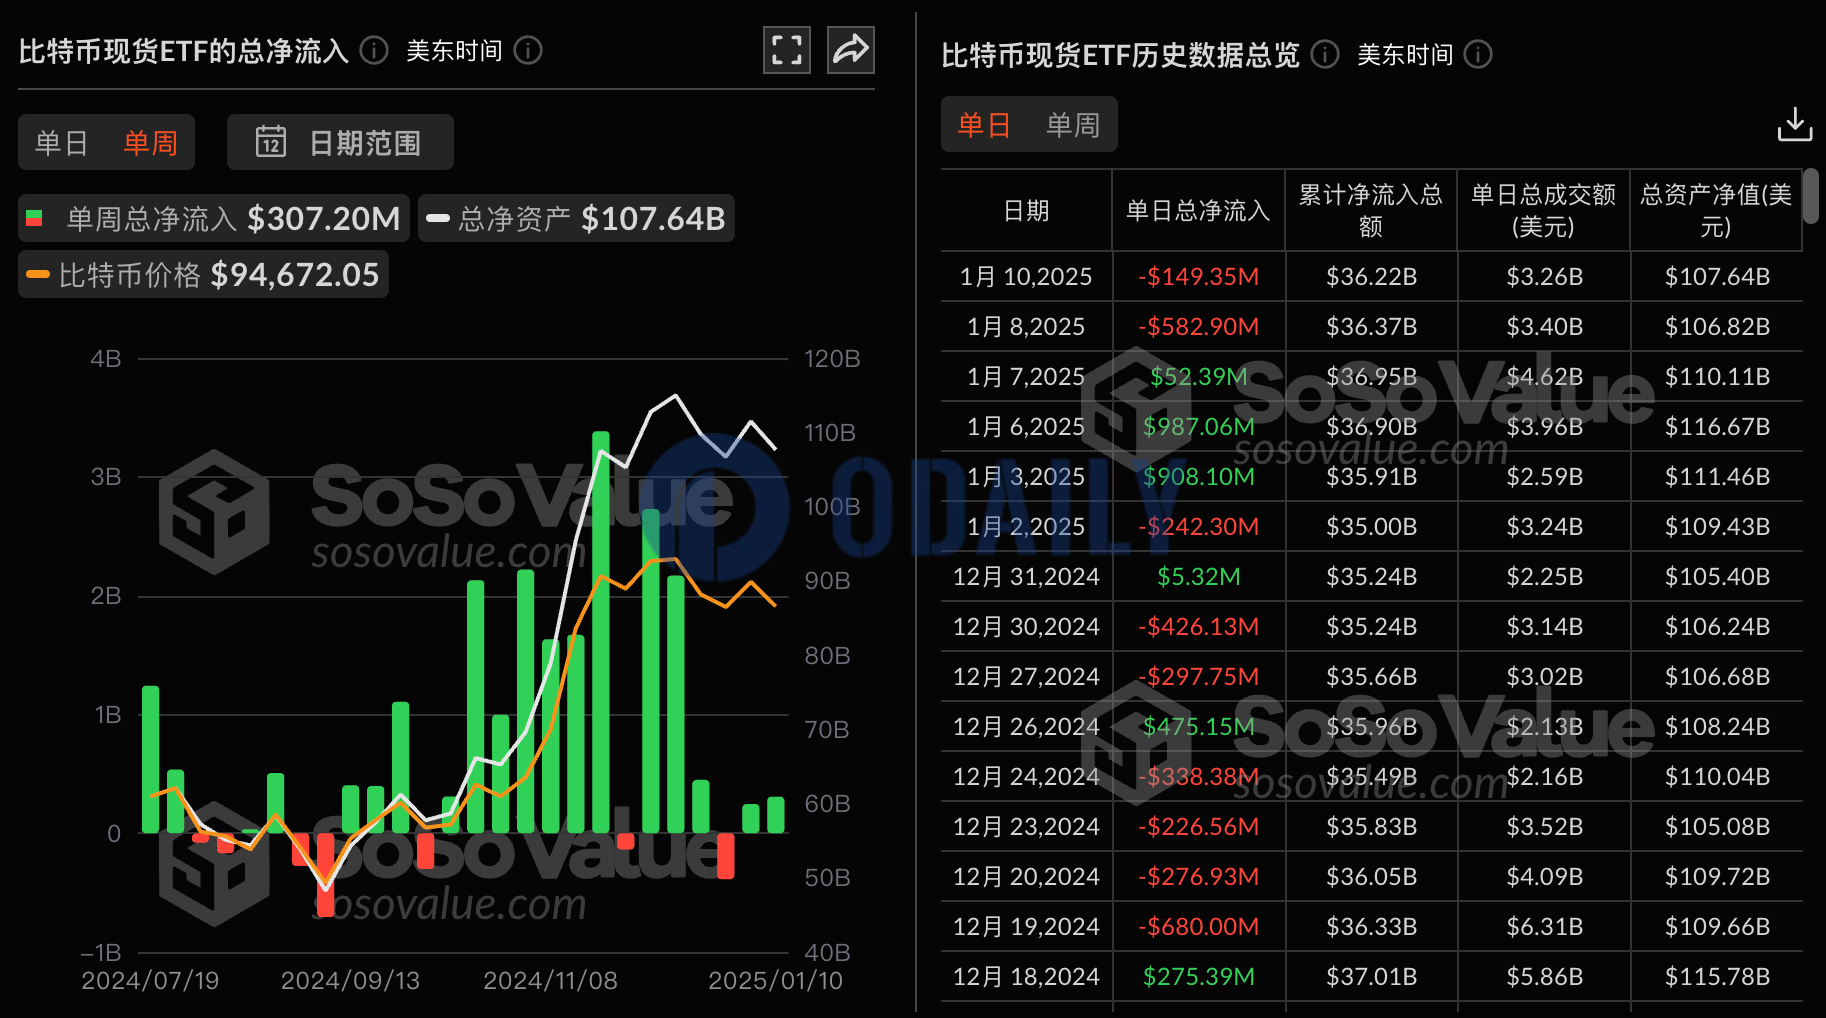
Task: Click the 1月 10,2025 date cell
Action: point(1026,276)
